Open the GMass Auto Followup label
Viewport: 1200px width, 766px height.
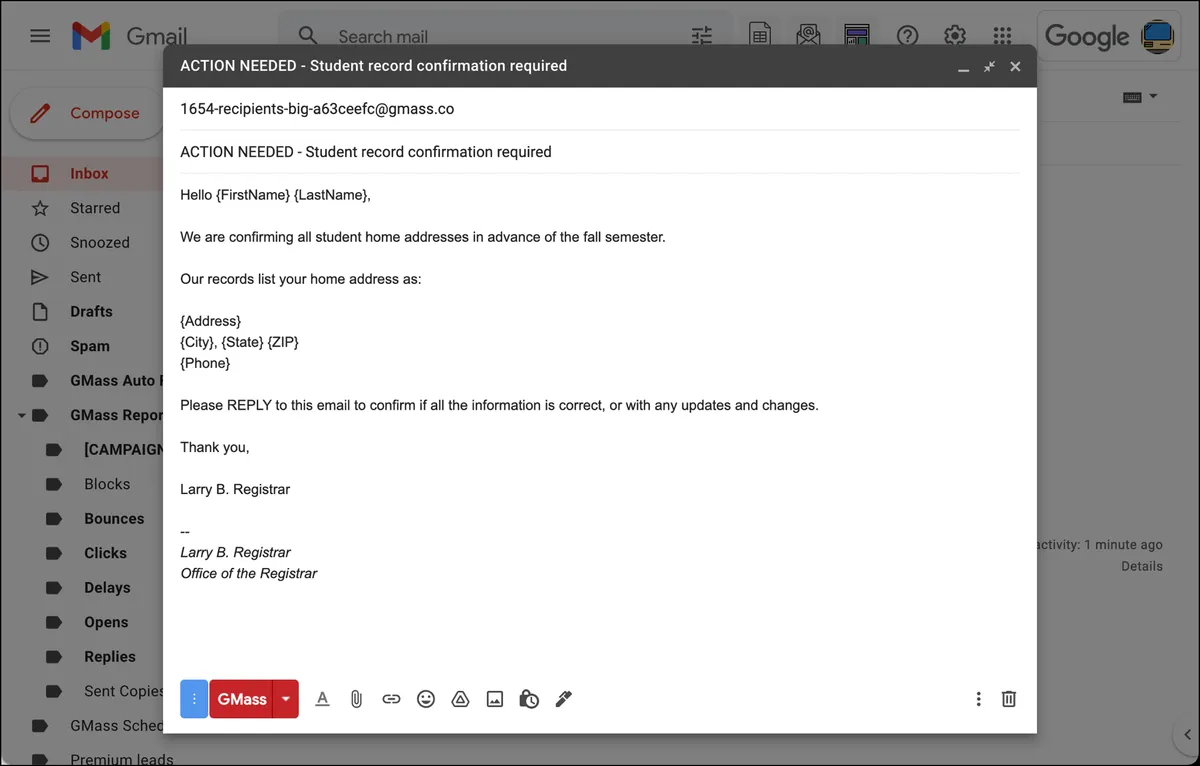(116, 380)
